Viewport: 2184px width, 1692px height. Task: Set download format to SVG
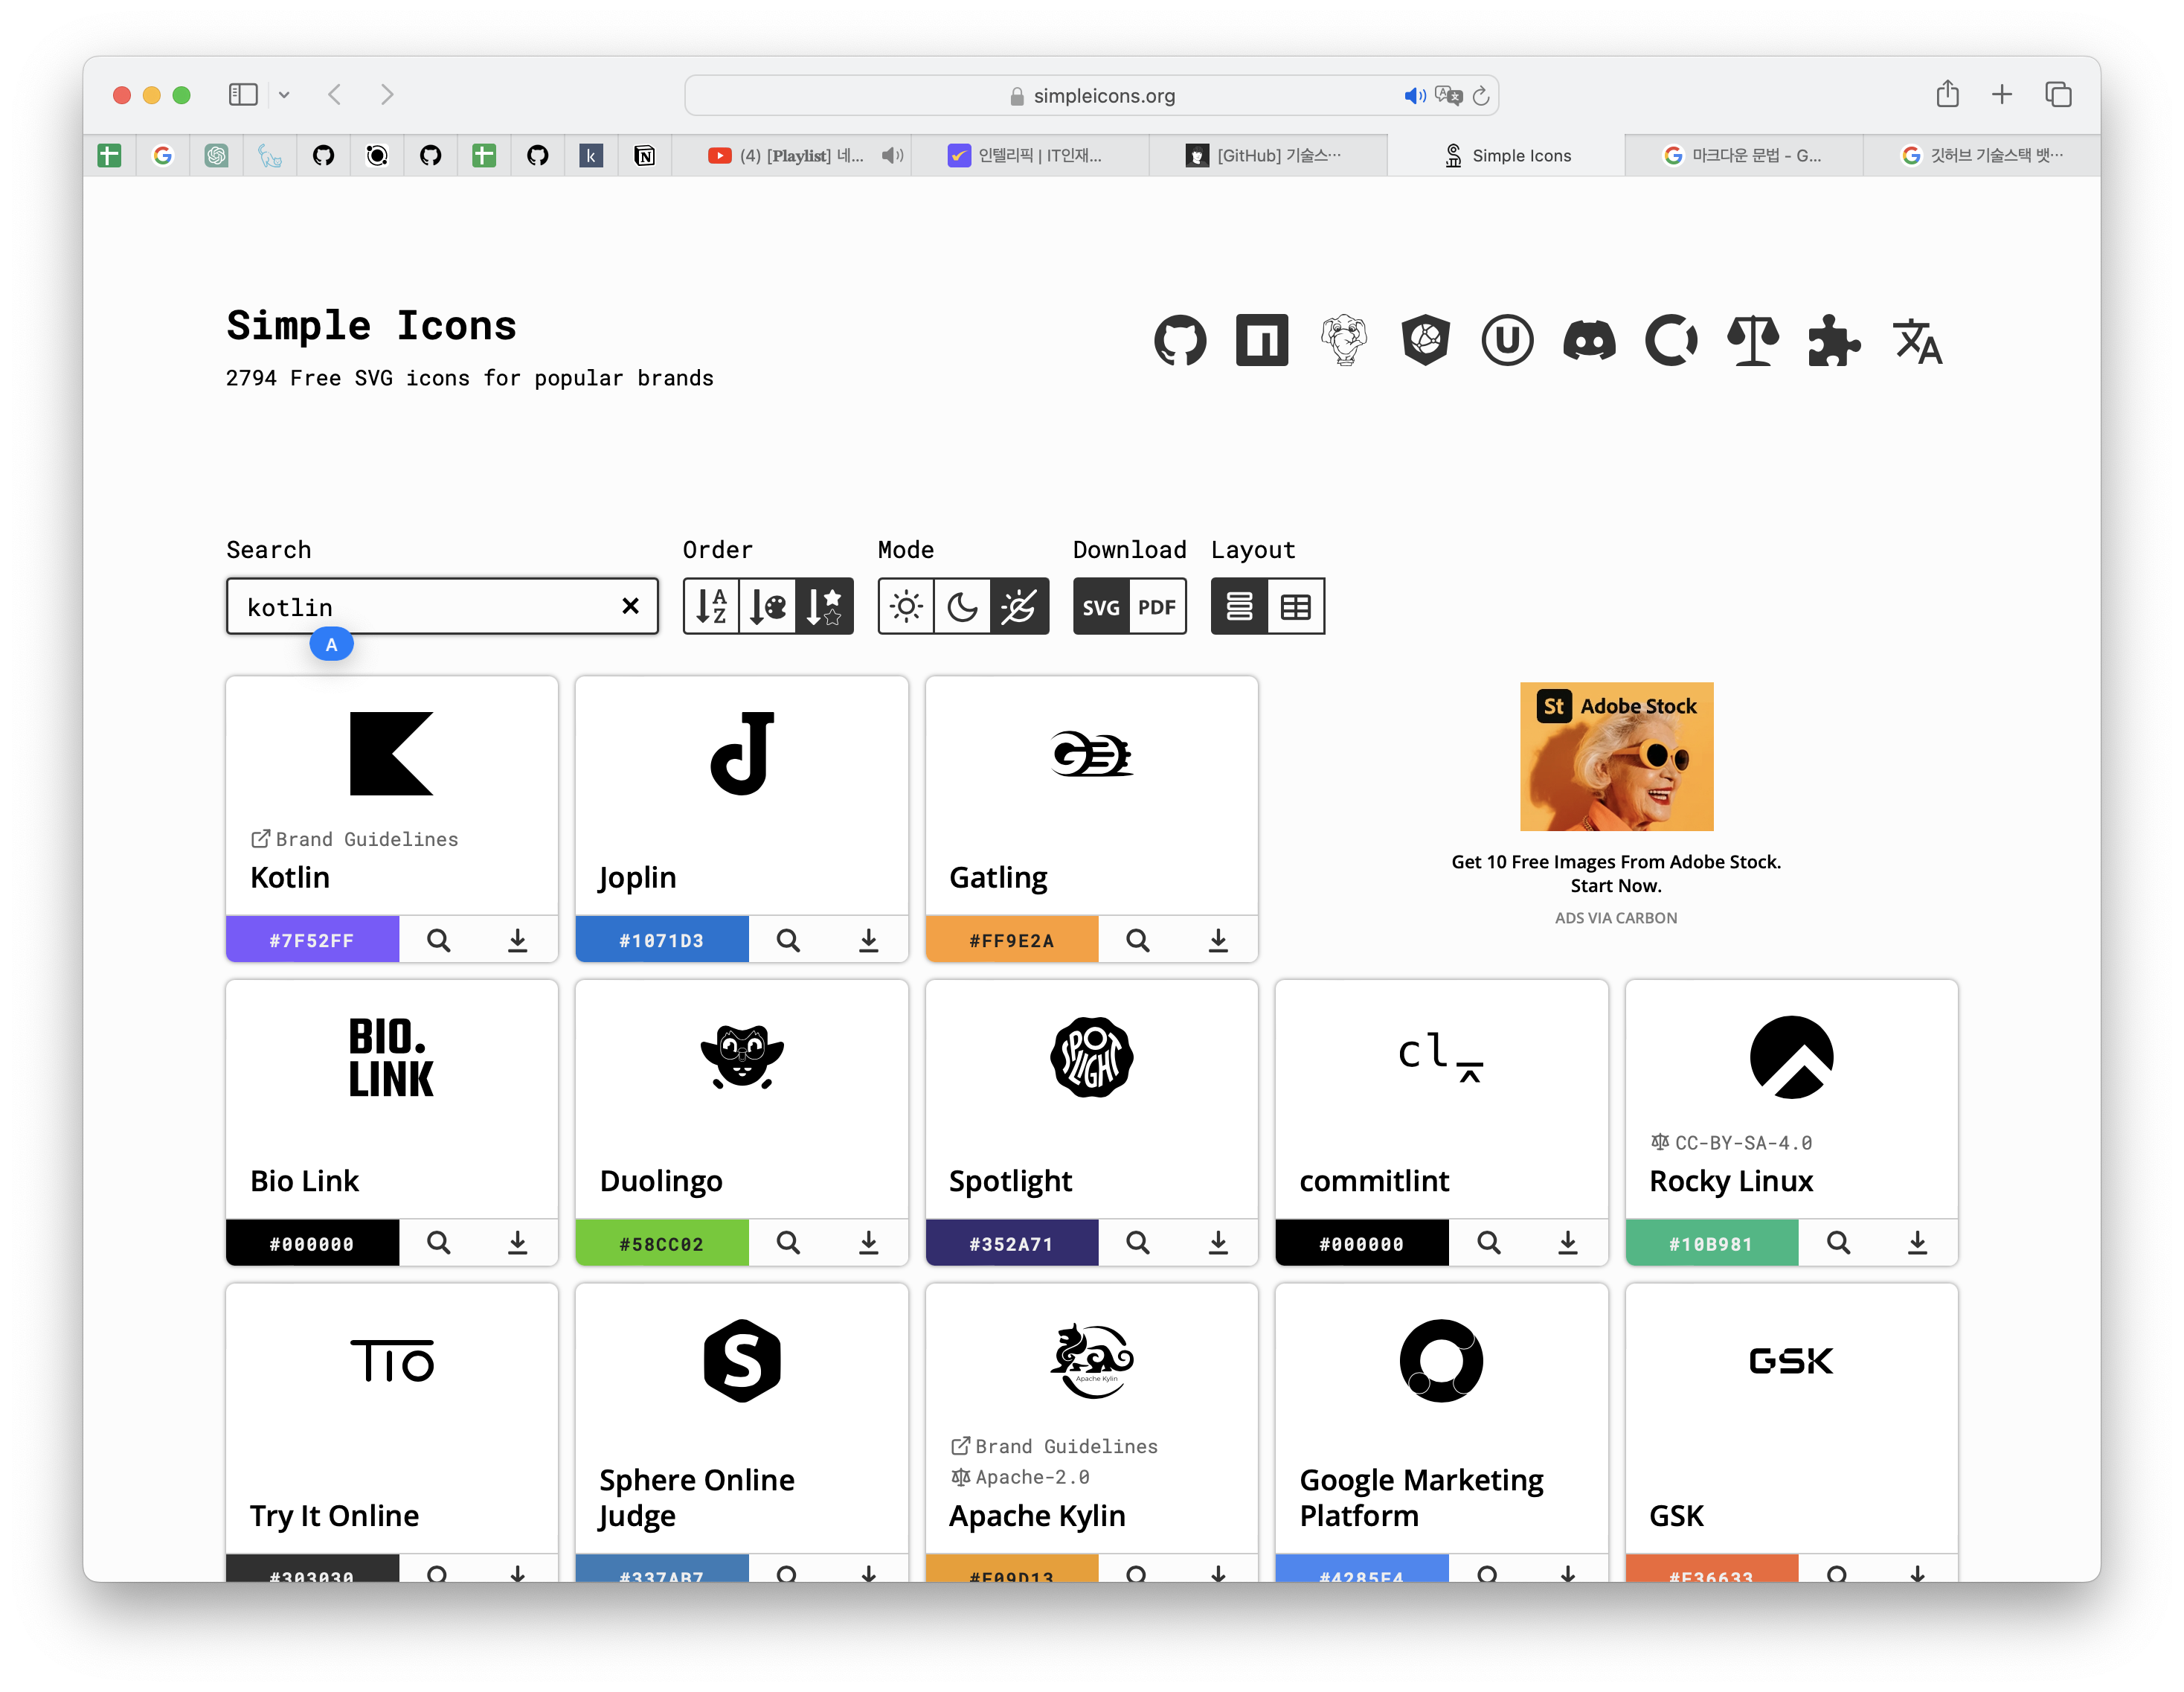tap(1101, 606)
